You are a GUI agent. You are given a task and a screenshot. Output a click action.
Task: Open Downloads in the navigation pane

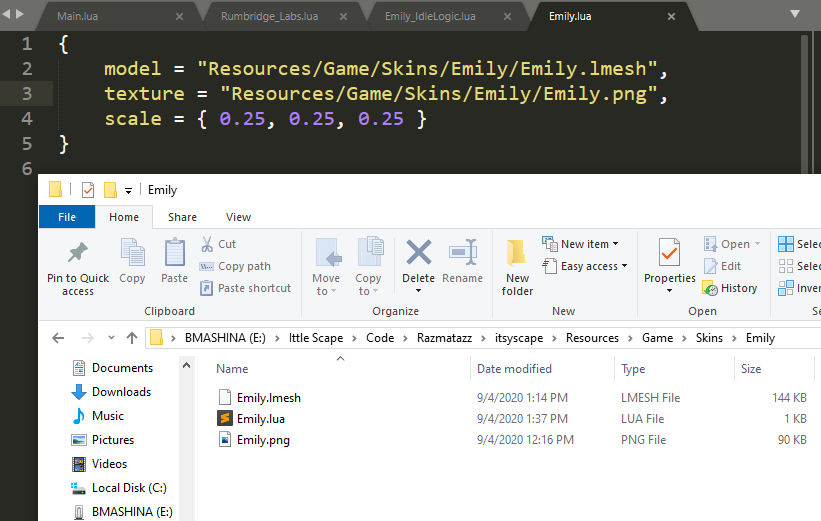coord(121,392)
